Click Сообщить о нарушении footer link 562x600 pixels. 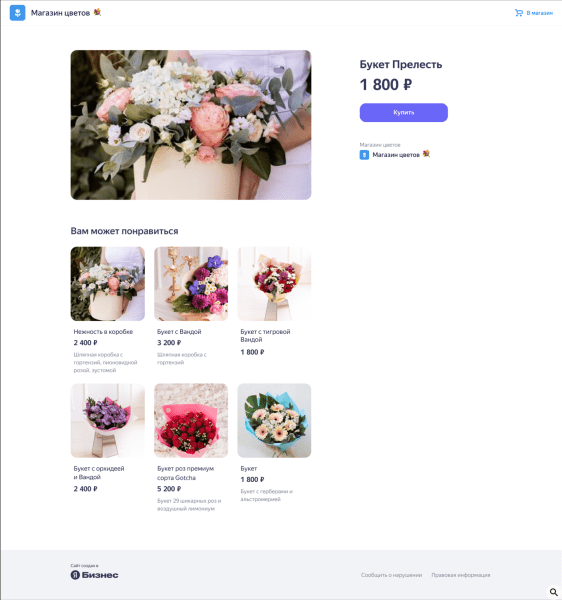[391, 575]
